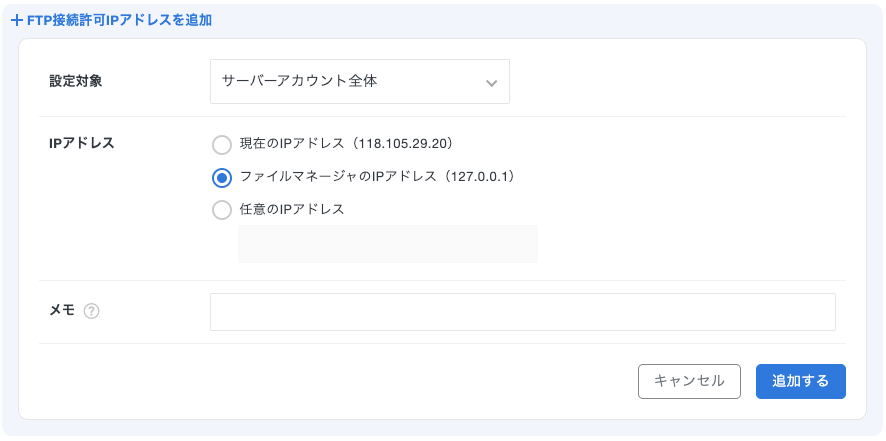Click the 118.105.29.20 address text
The image size is (886, 441).
[404, 144]
